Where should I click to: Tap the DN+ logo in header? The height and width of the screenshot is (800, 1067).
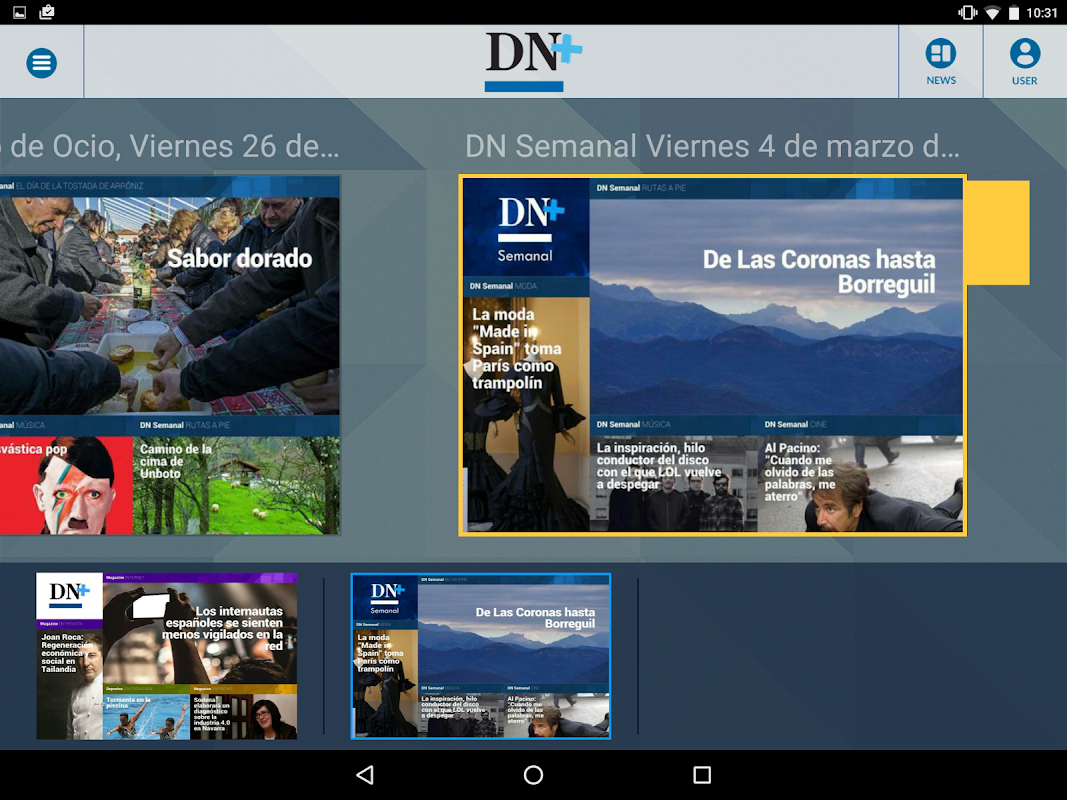tap(533, 61)
